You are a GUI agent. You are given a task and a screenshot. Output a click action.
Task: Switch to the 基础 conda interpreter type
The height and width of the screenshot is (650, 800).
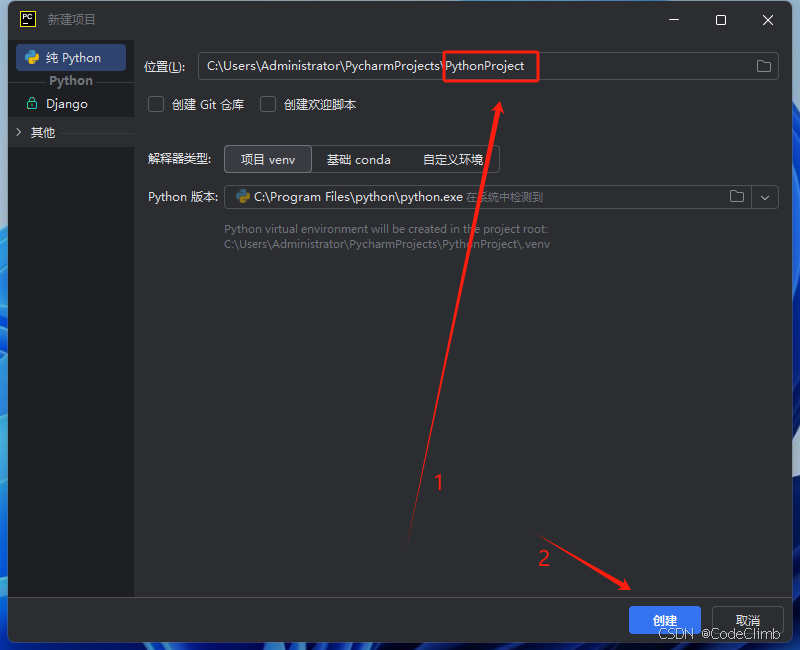[x=359, y=159]
